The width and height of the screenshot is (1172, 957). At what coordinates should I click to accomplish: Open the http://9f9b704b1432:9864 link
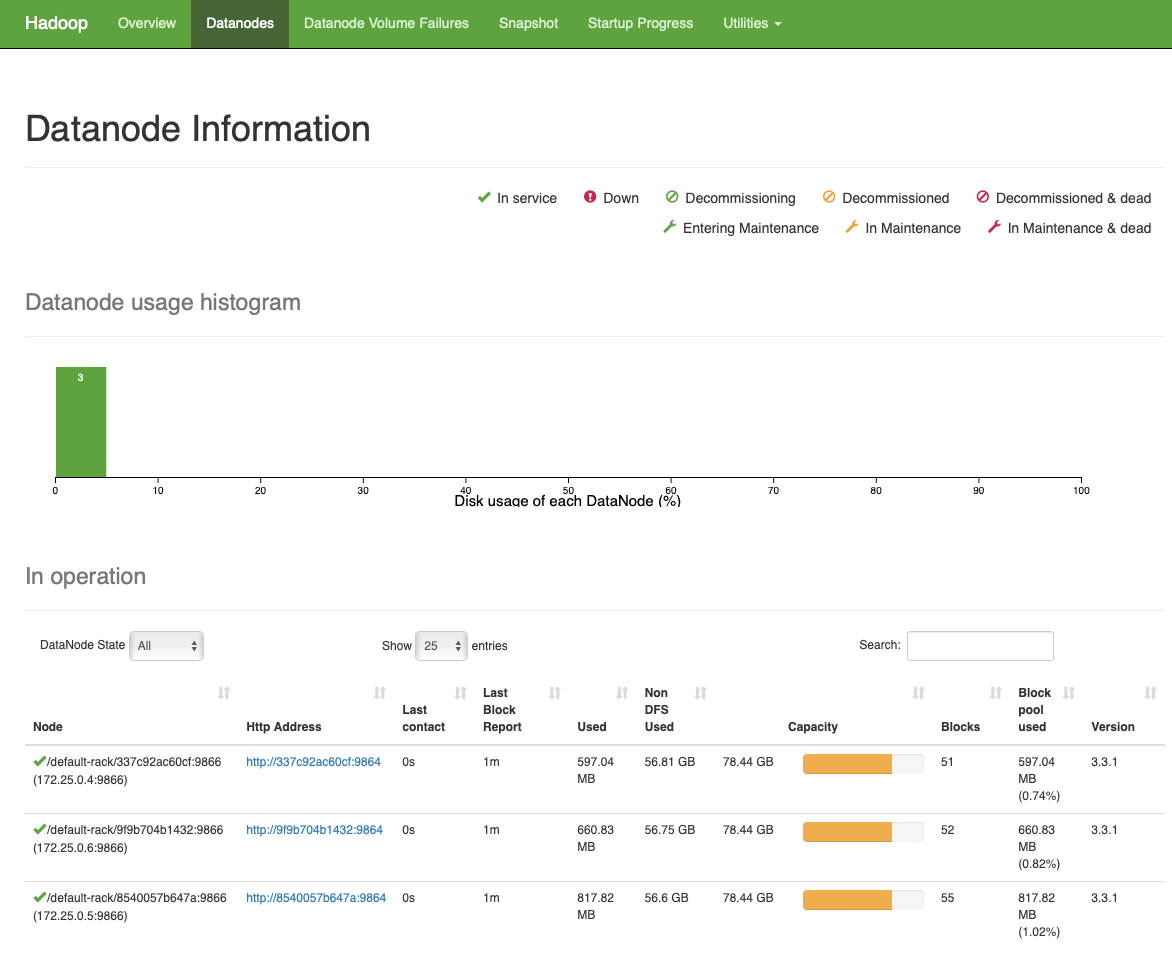coord(315,830)
